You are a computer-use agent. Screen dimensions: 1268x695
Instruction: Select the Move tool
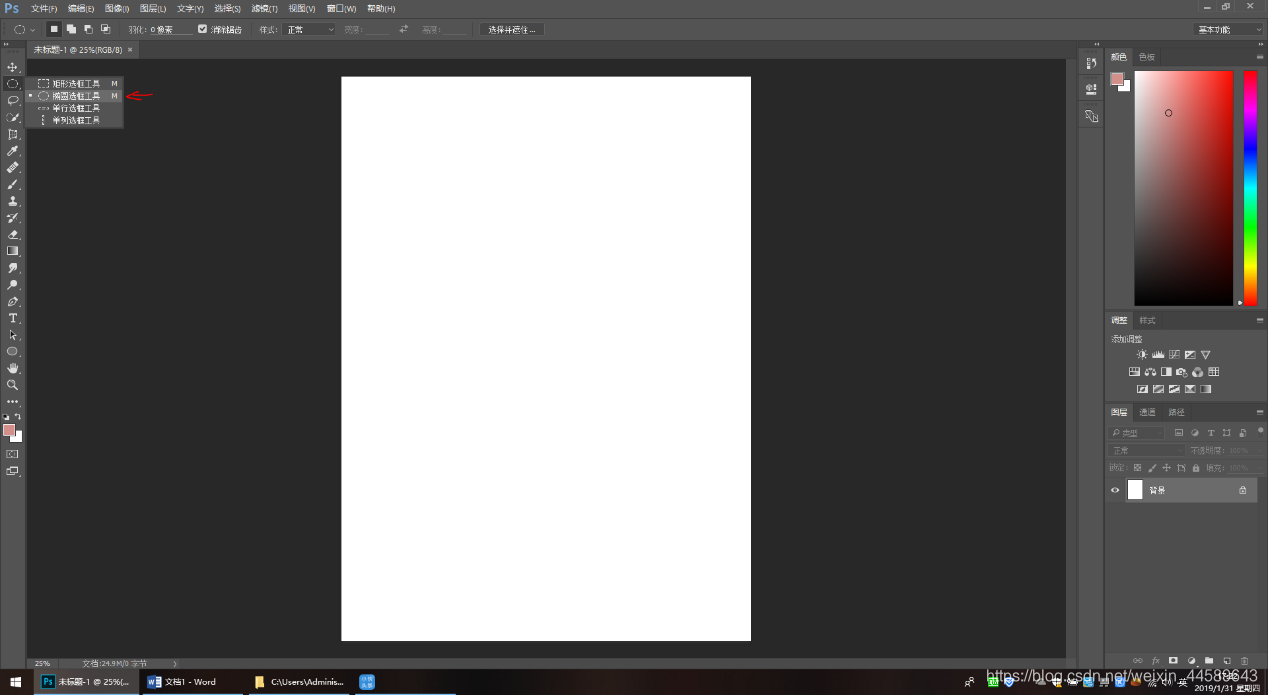(x=13, y=67)
